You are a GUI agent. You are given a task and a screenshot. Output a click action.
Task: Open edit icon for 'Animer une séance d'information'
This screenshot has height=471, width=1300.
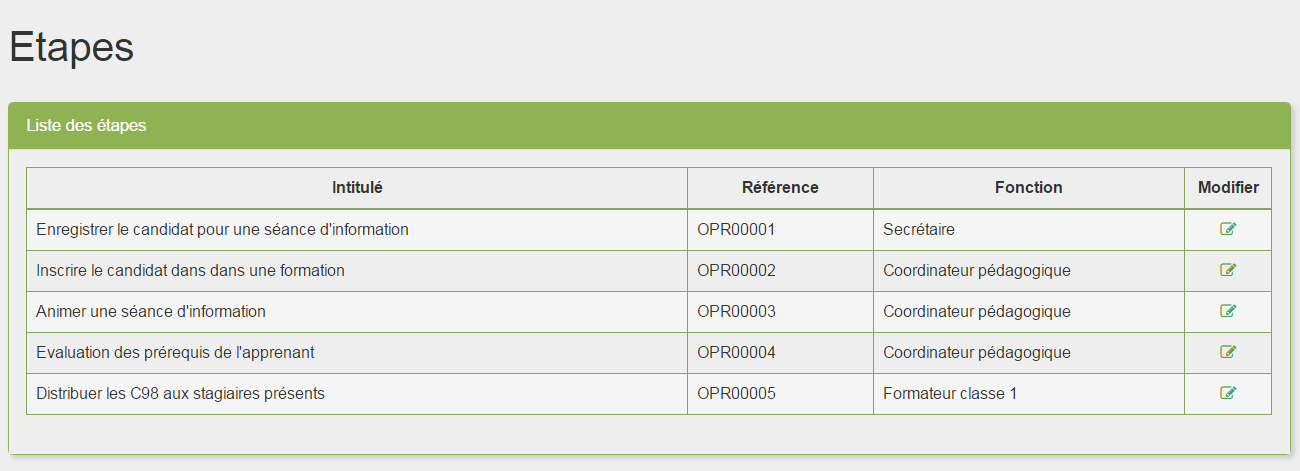1228,311
